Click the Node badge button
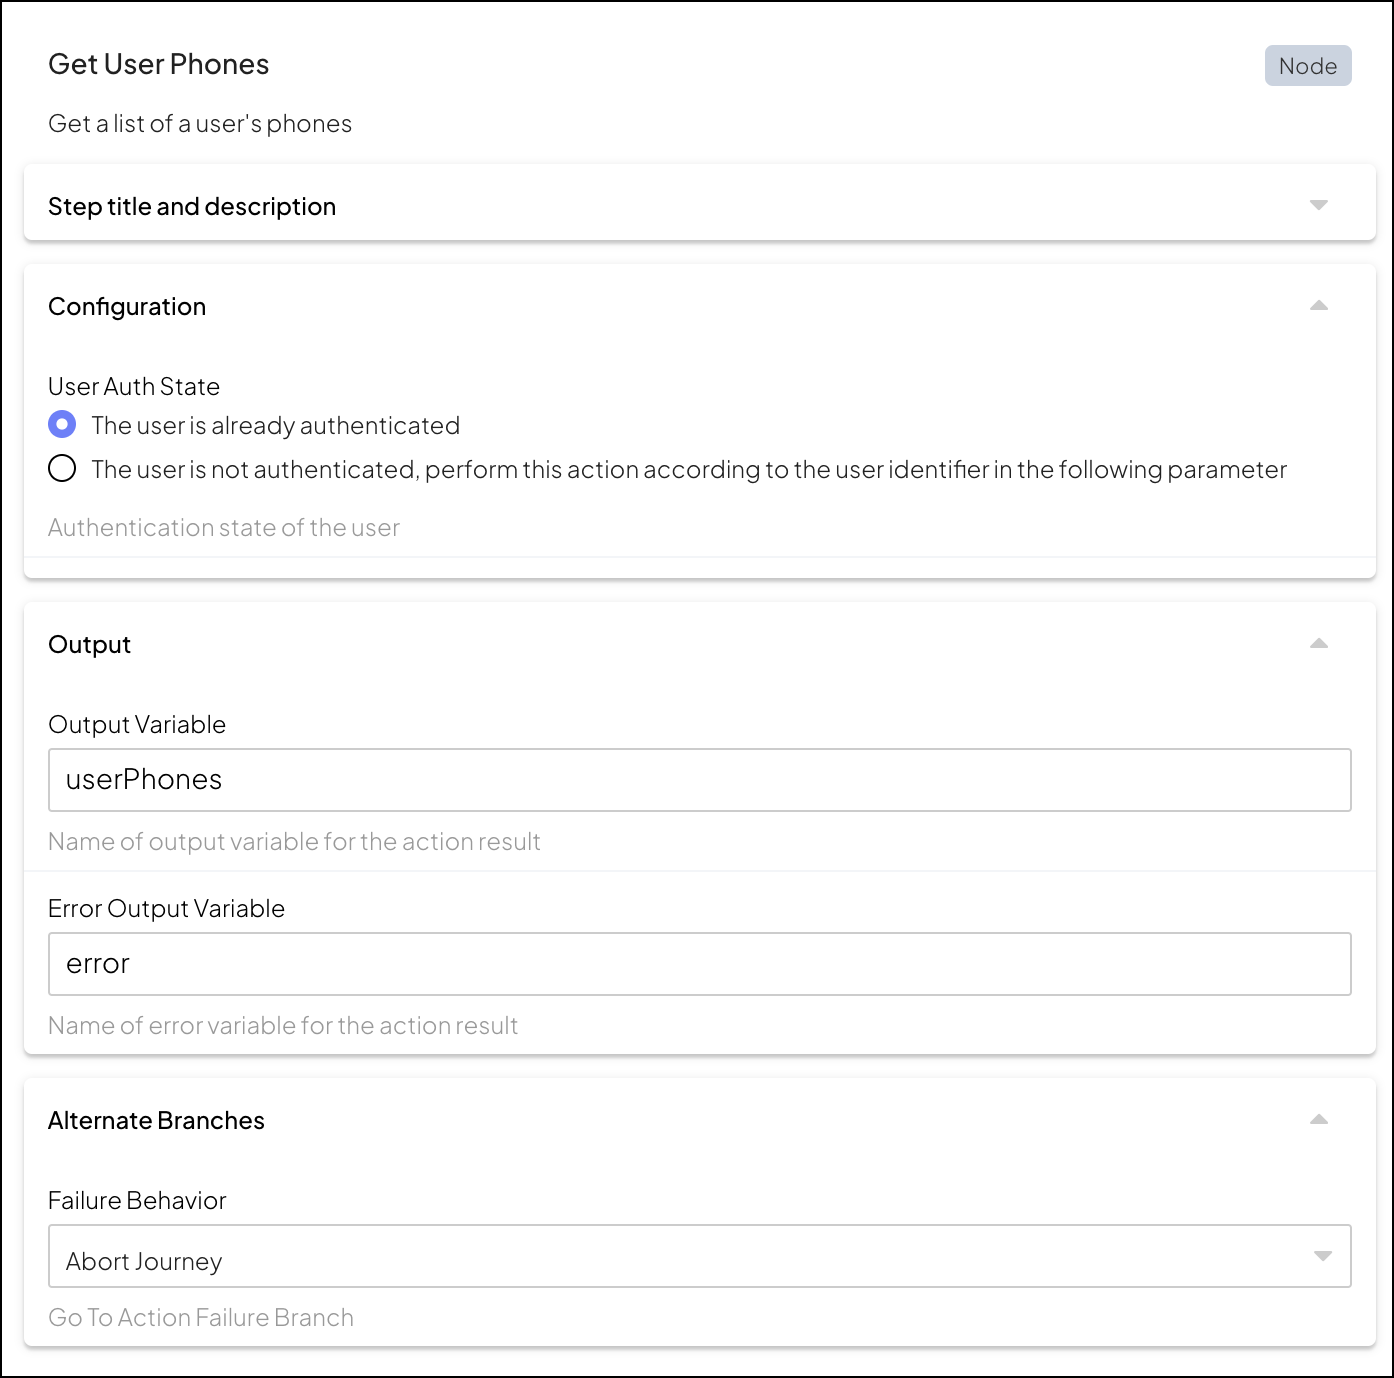1394x1378 pixels. 1307,66
